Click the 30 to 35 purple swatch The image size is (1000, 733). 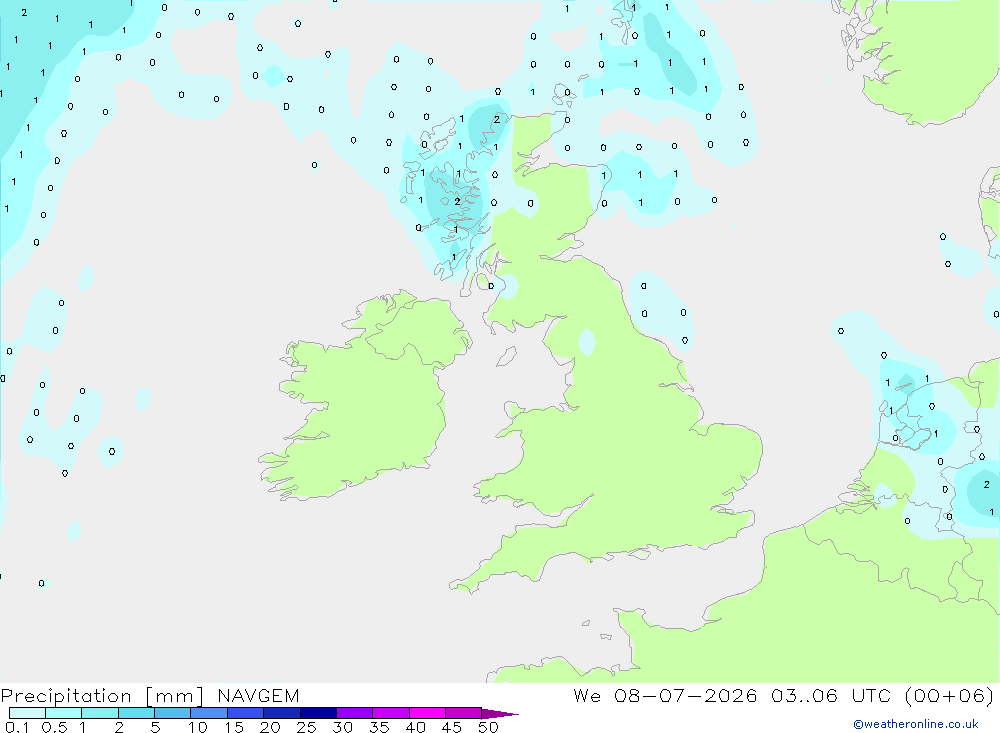coord(355,713)
